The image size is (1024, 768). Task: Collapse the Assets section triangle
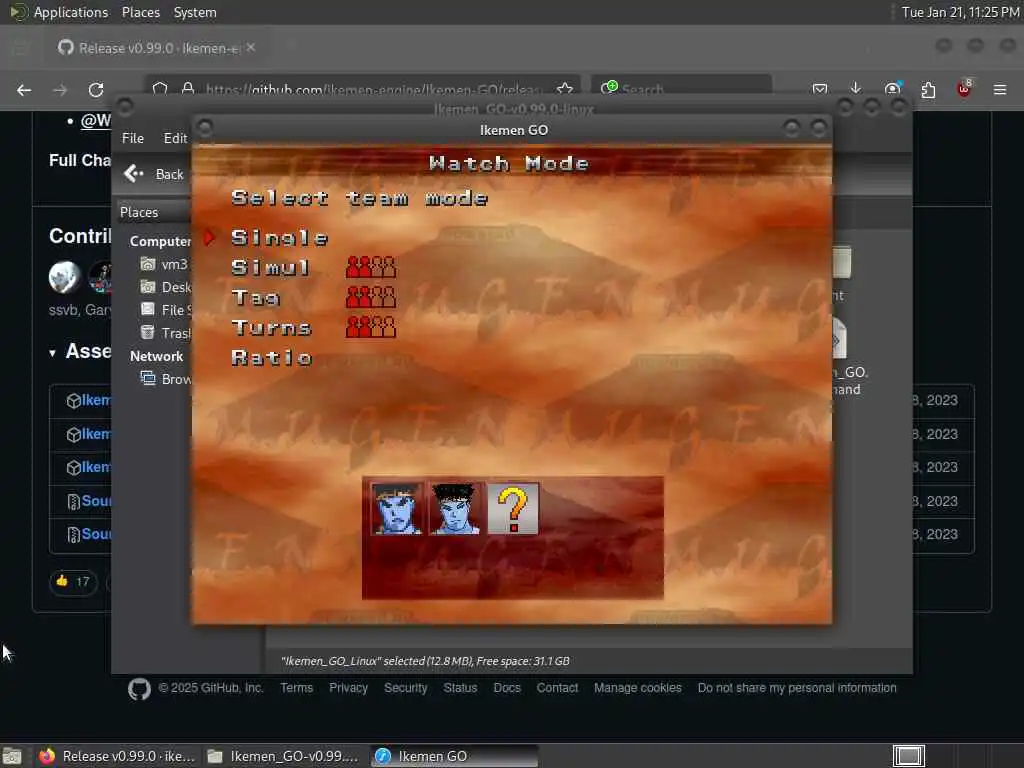(x=52, y=353)
